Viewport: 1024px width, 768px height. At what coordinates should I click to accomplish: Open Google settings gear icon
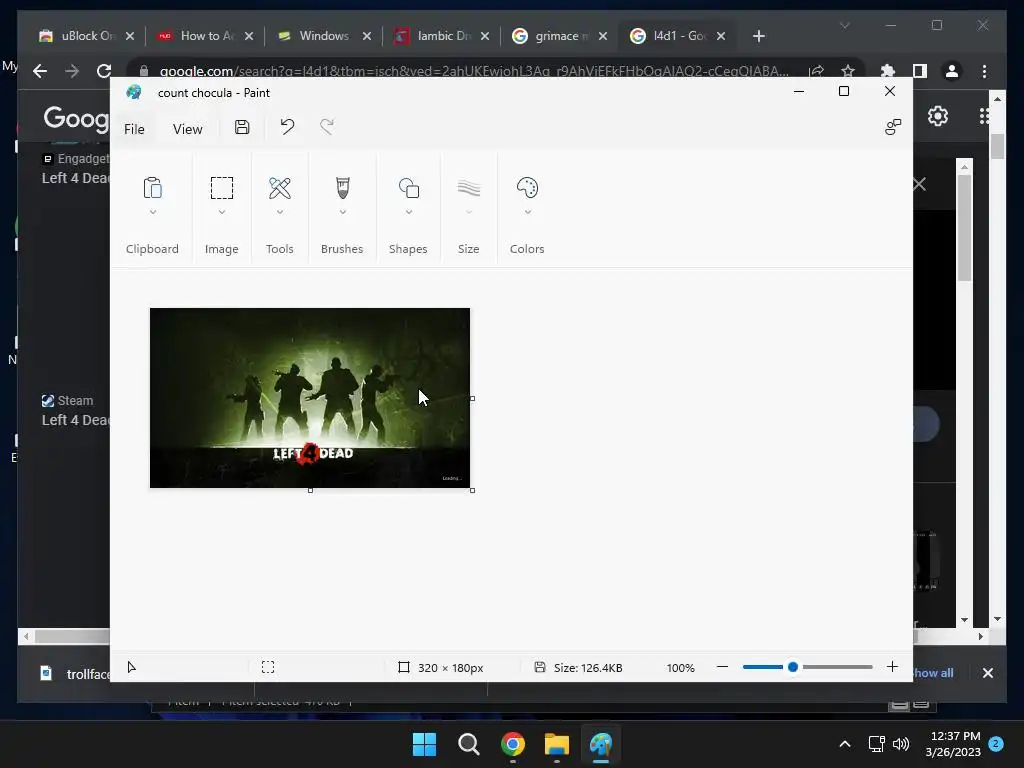tap(938, 116)
